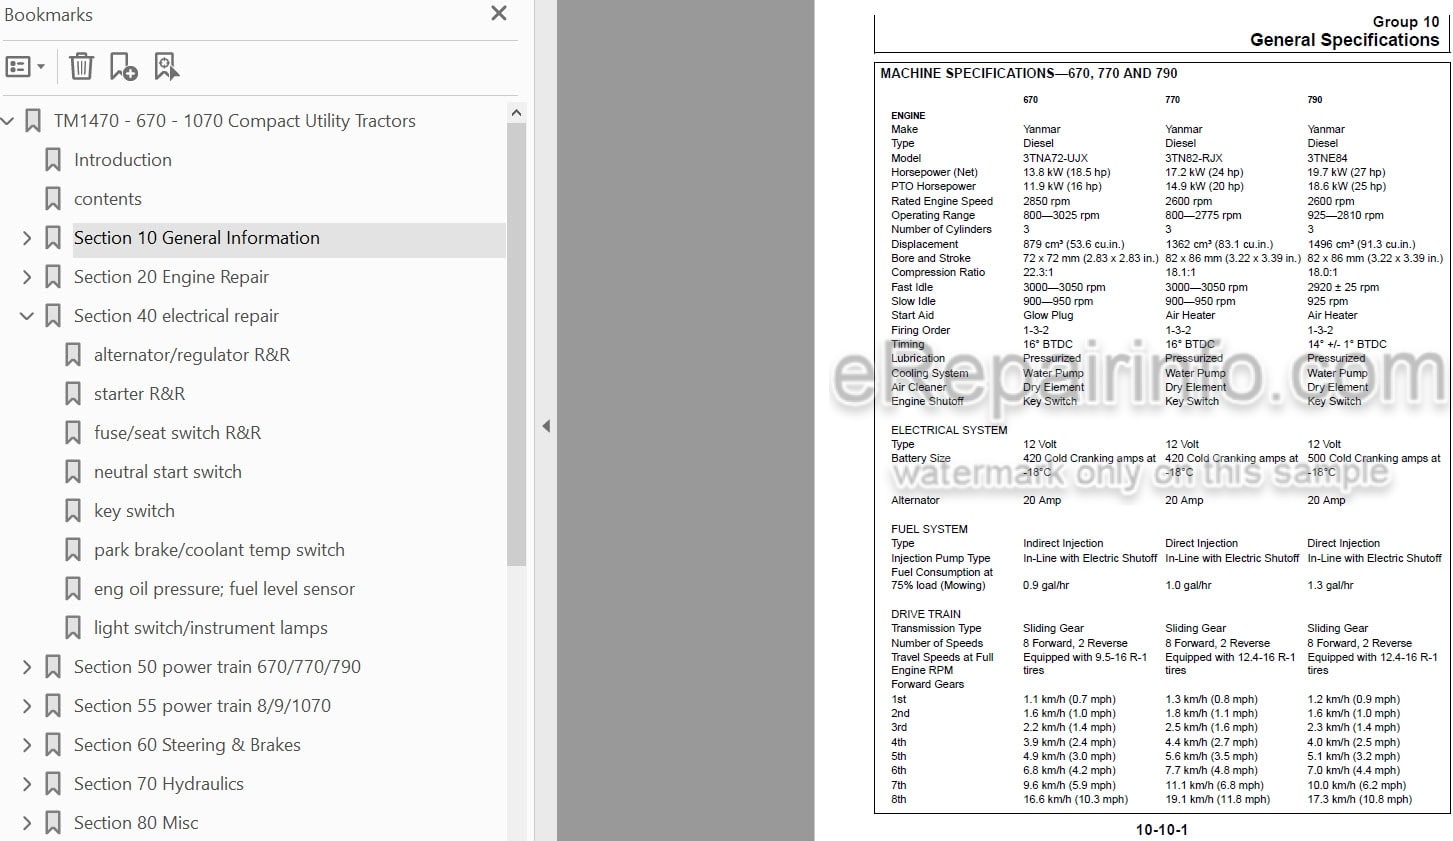This screenshot has height=841, width=1453.
Task: Click the 3TNA72-UJX model value
Action: pyautogui.click(x=1055, y=158)
